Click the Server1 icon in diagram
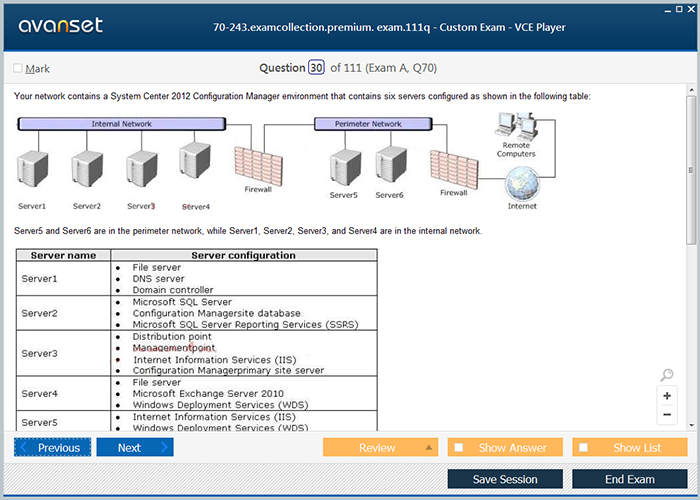 point(33,169)
